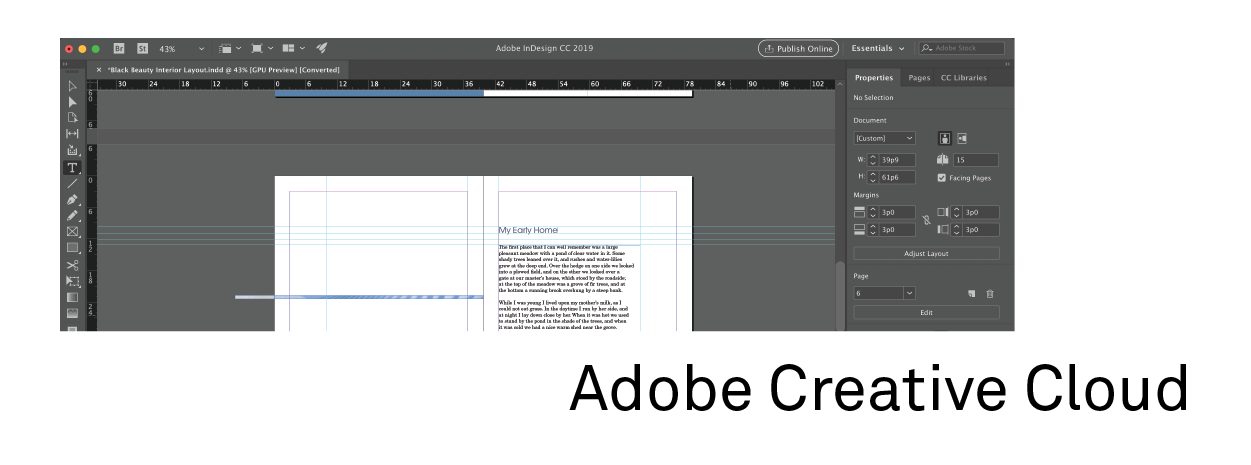Switch to the Properties tab
Image resolution: width=1251 pixels, height=465 pixels.
[874, 77]
